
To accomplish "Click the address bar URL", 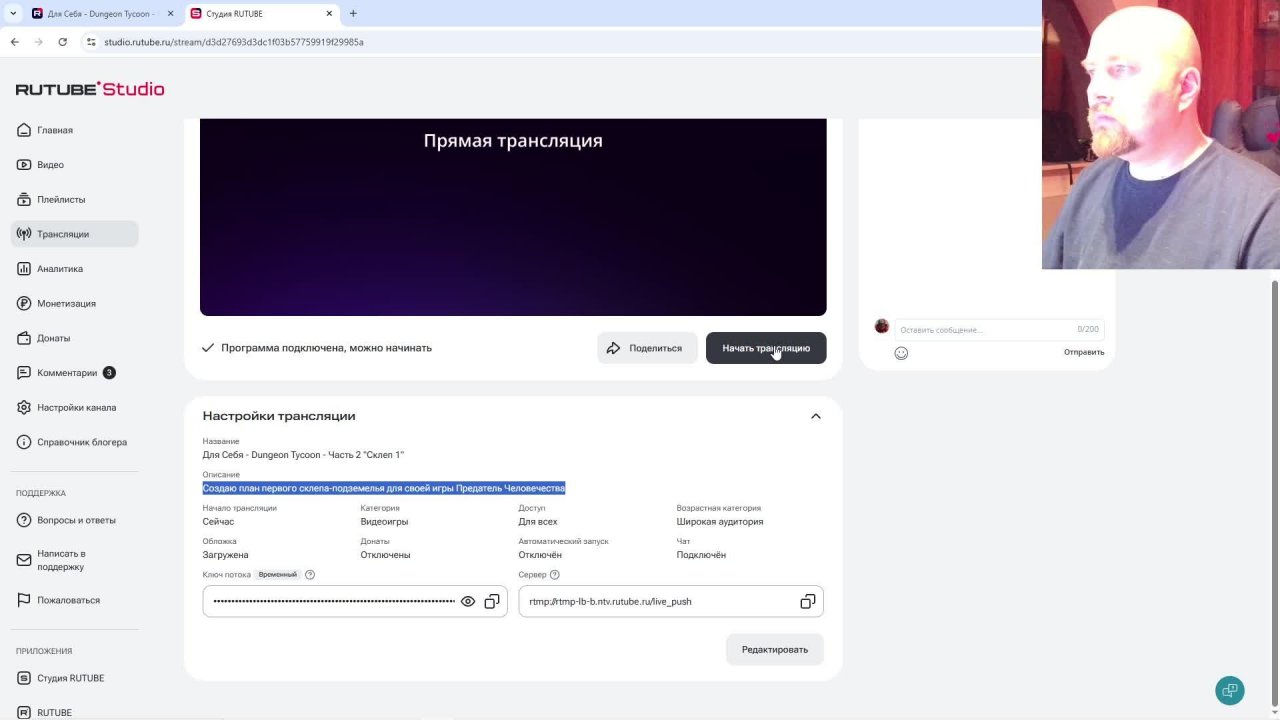I will pos(234,42).
